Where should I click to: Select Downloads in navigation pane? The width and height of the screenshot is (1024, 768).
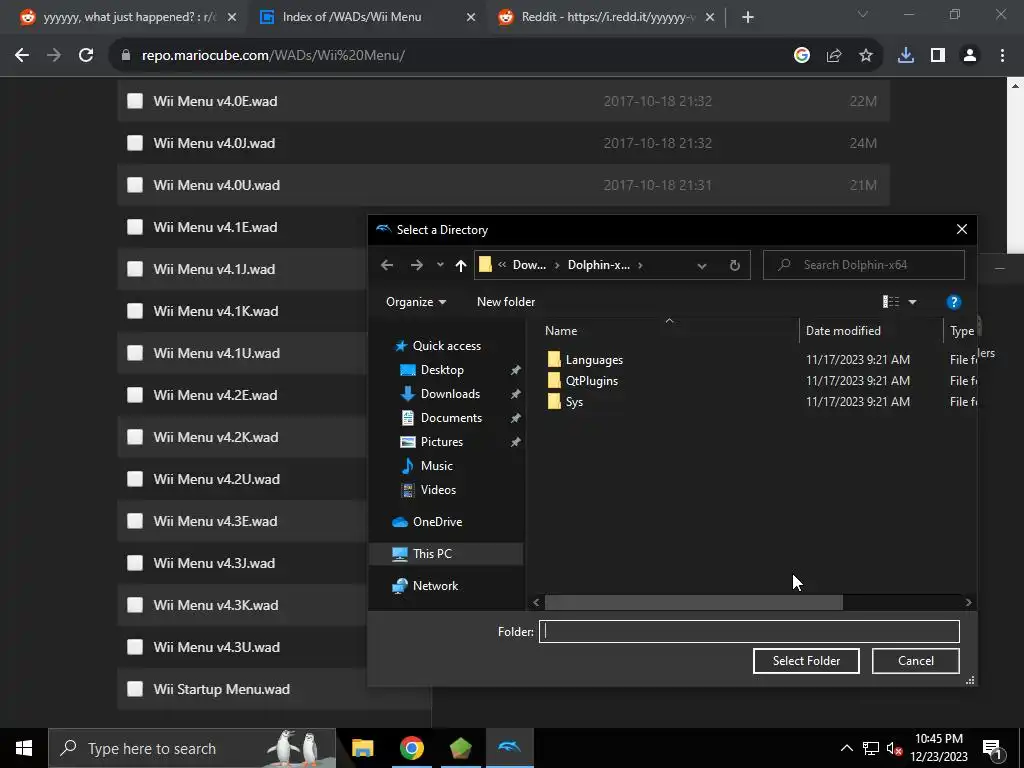[450, 394]
